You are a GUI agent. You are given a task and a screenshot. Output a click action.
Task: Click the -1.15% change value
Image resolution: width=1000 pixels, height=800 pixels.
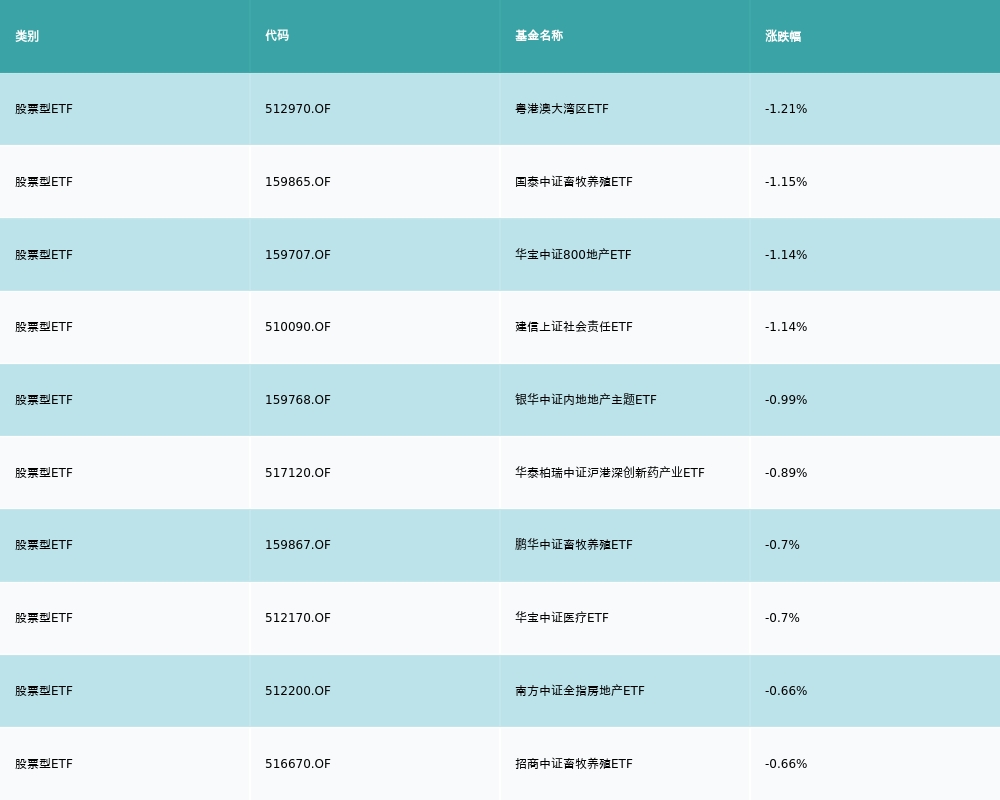click(x=786, y=182)
